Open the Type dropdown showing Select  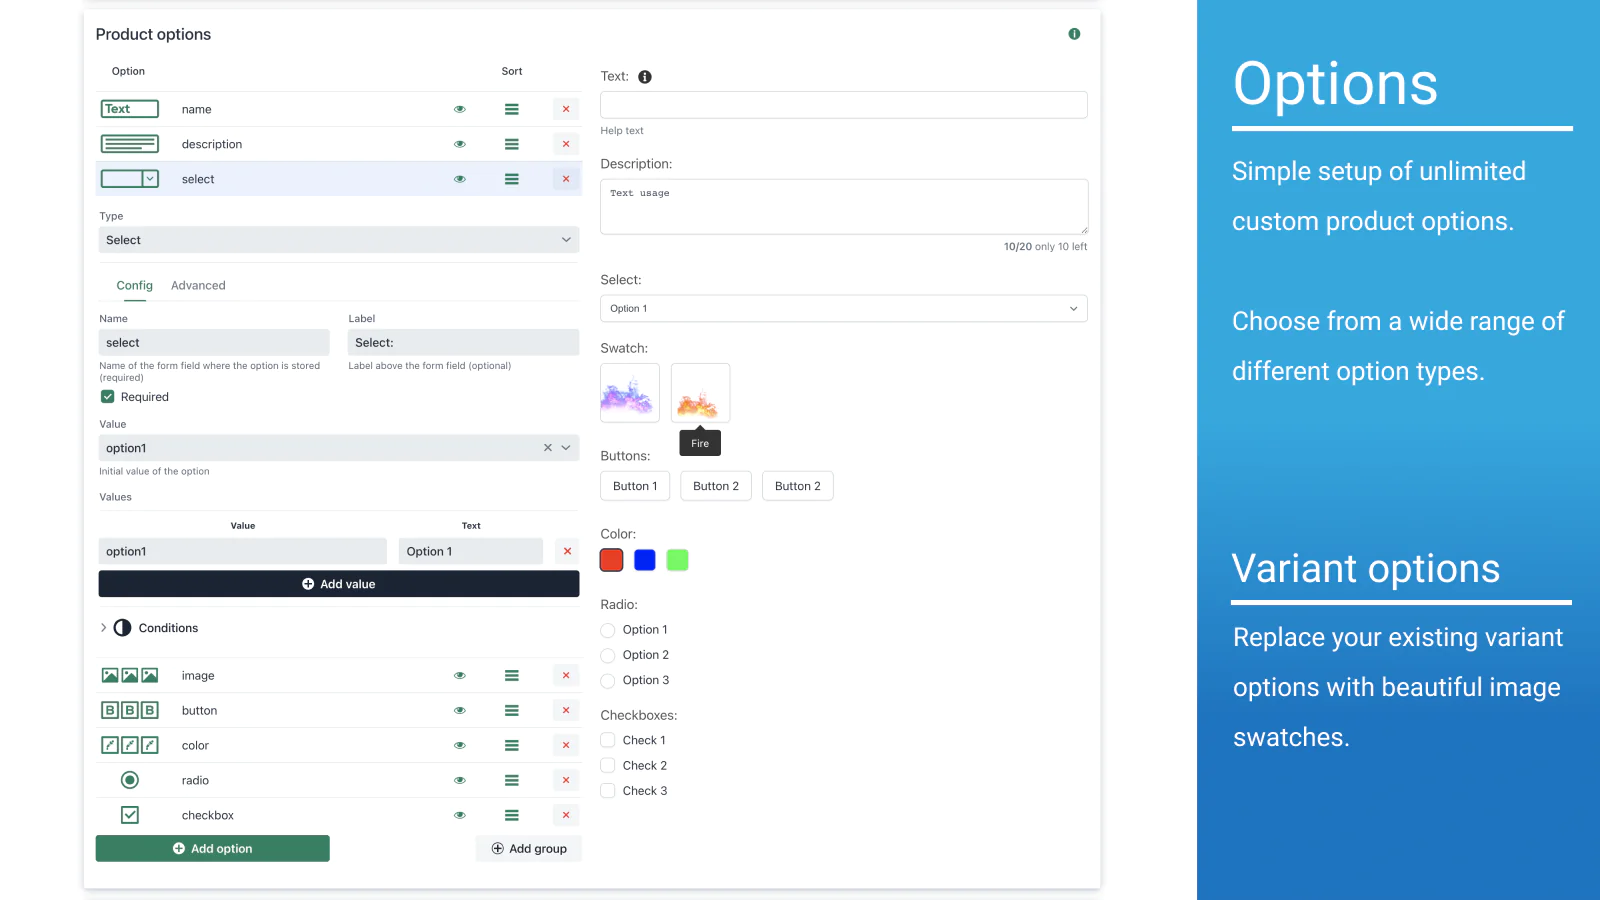(x=339, y=240)
